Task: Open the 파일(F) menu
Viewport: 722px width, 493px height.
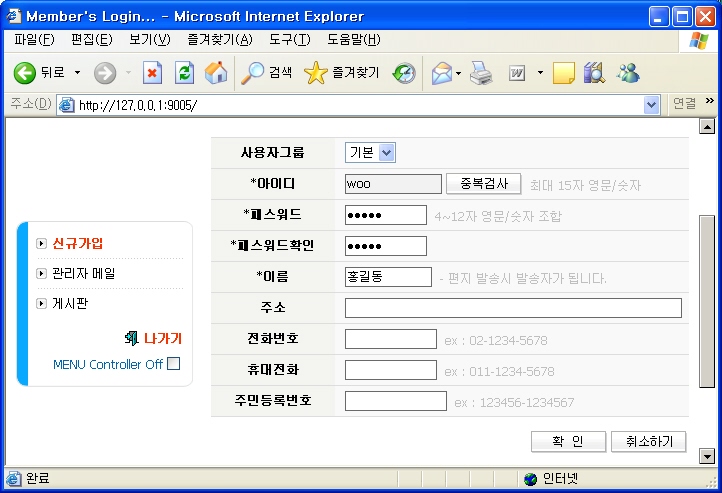Action: click(x=34, y=40)
